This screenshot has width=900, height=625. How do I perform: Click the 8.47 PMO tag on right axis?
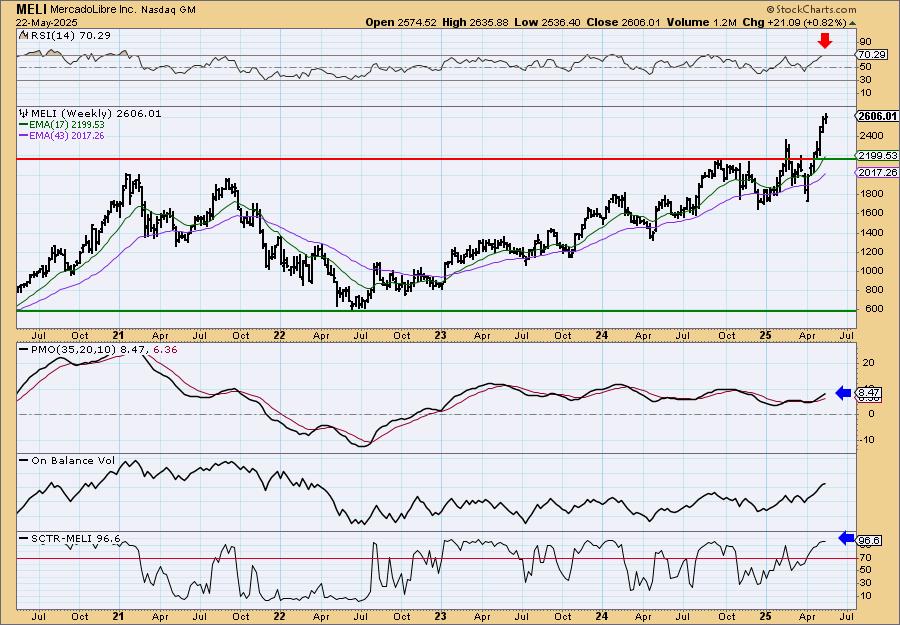(868, 393)
